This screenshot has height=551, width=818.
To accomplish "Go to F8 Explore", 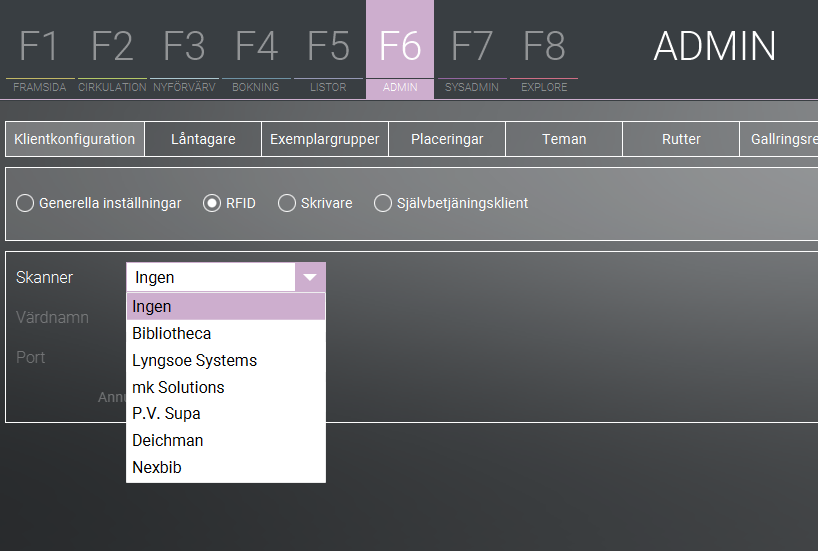I will [544, 50].
